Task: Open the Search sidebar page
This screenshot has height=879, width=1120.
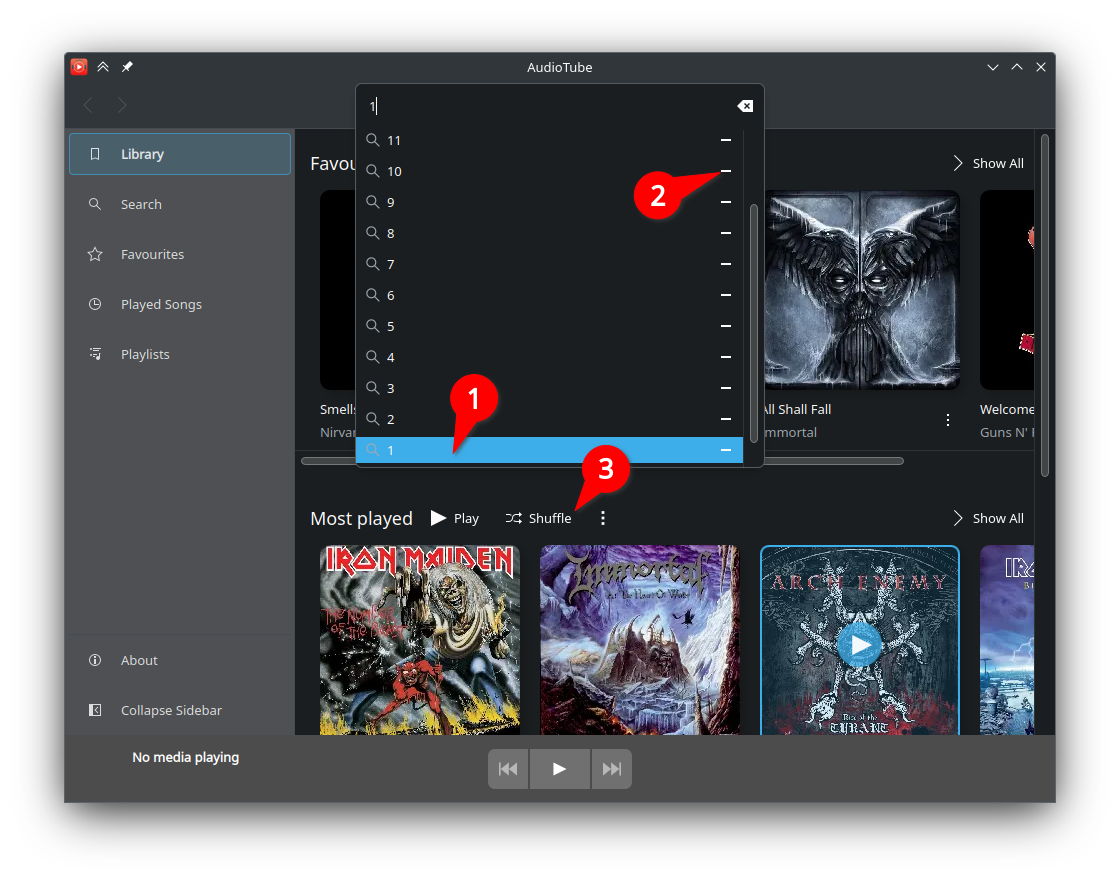Action: [x=180, y=204]
